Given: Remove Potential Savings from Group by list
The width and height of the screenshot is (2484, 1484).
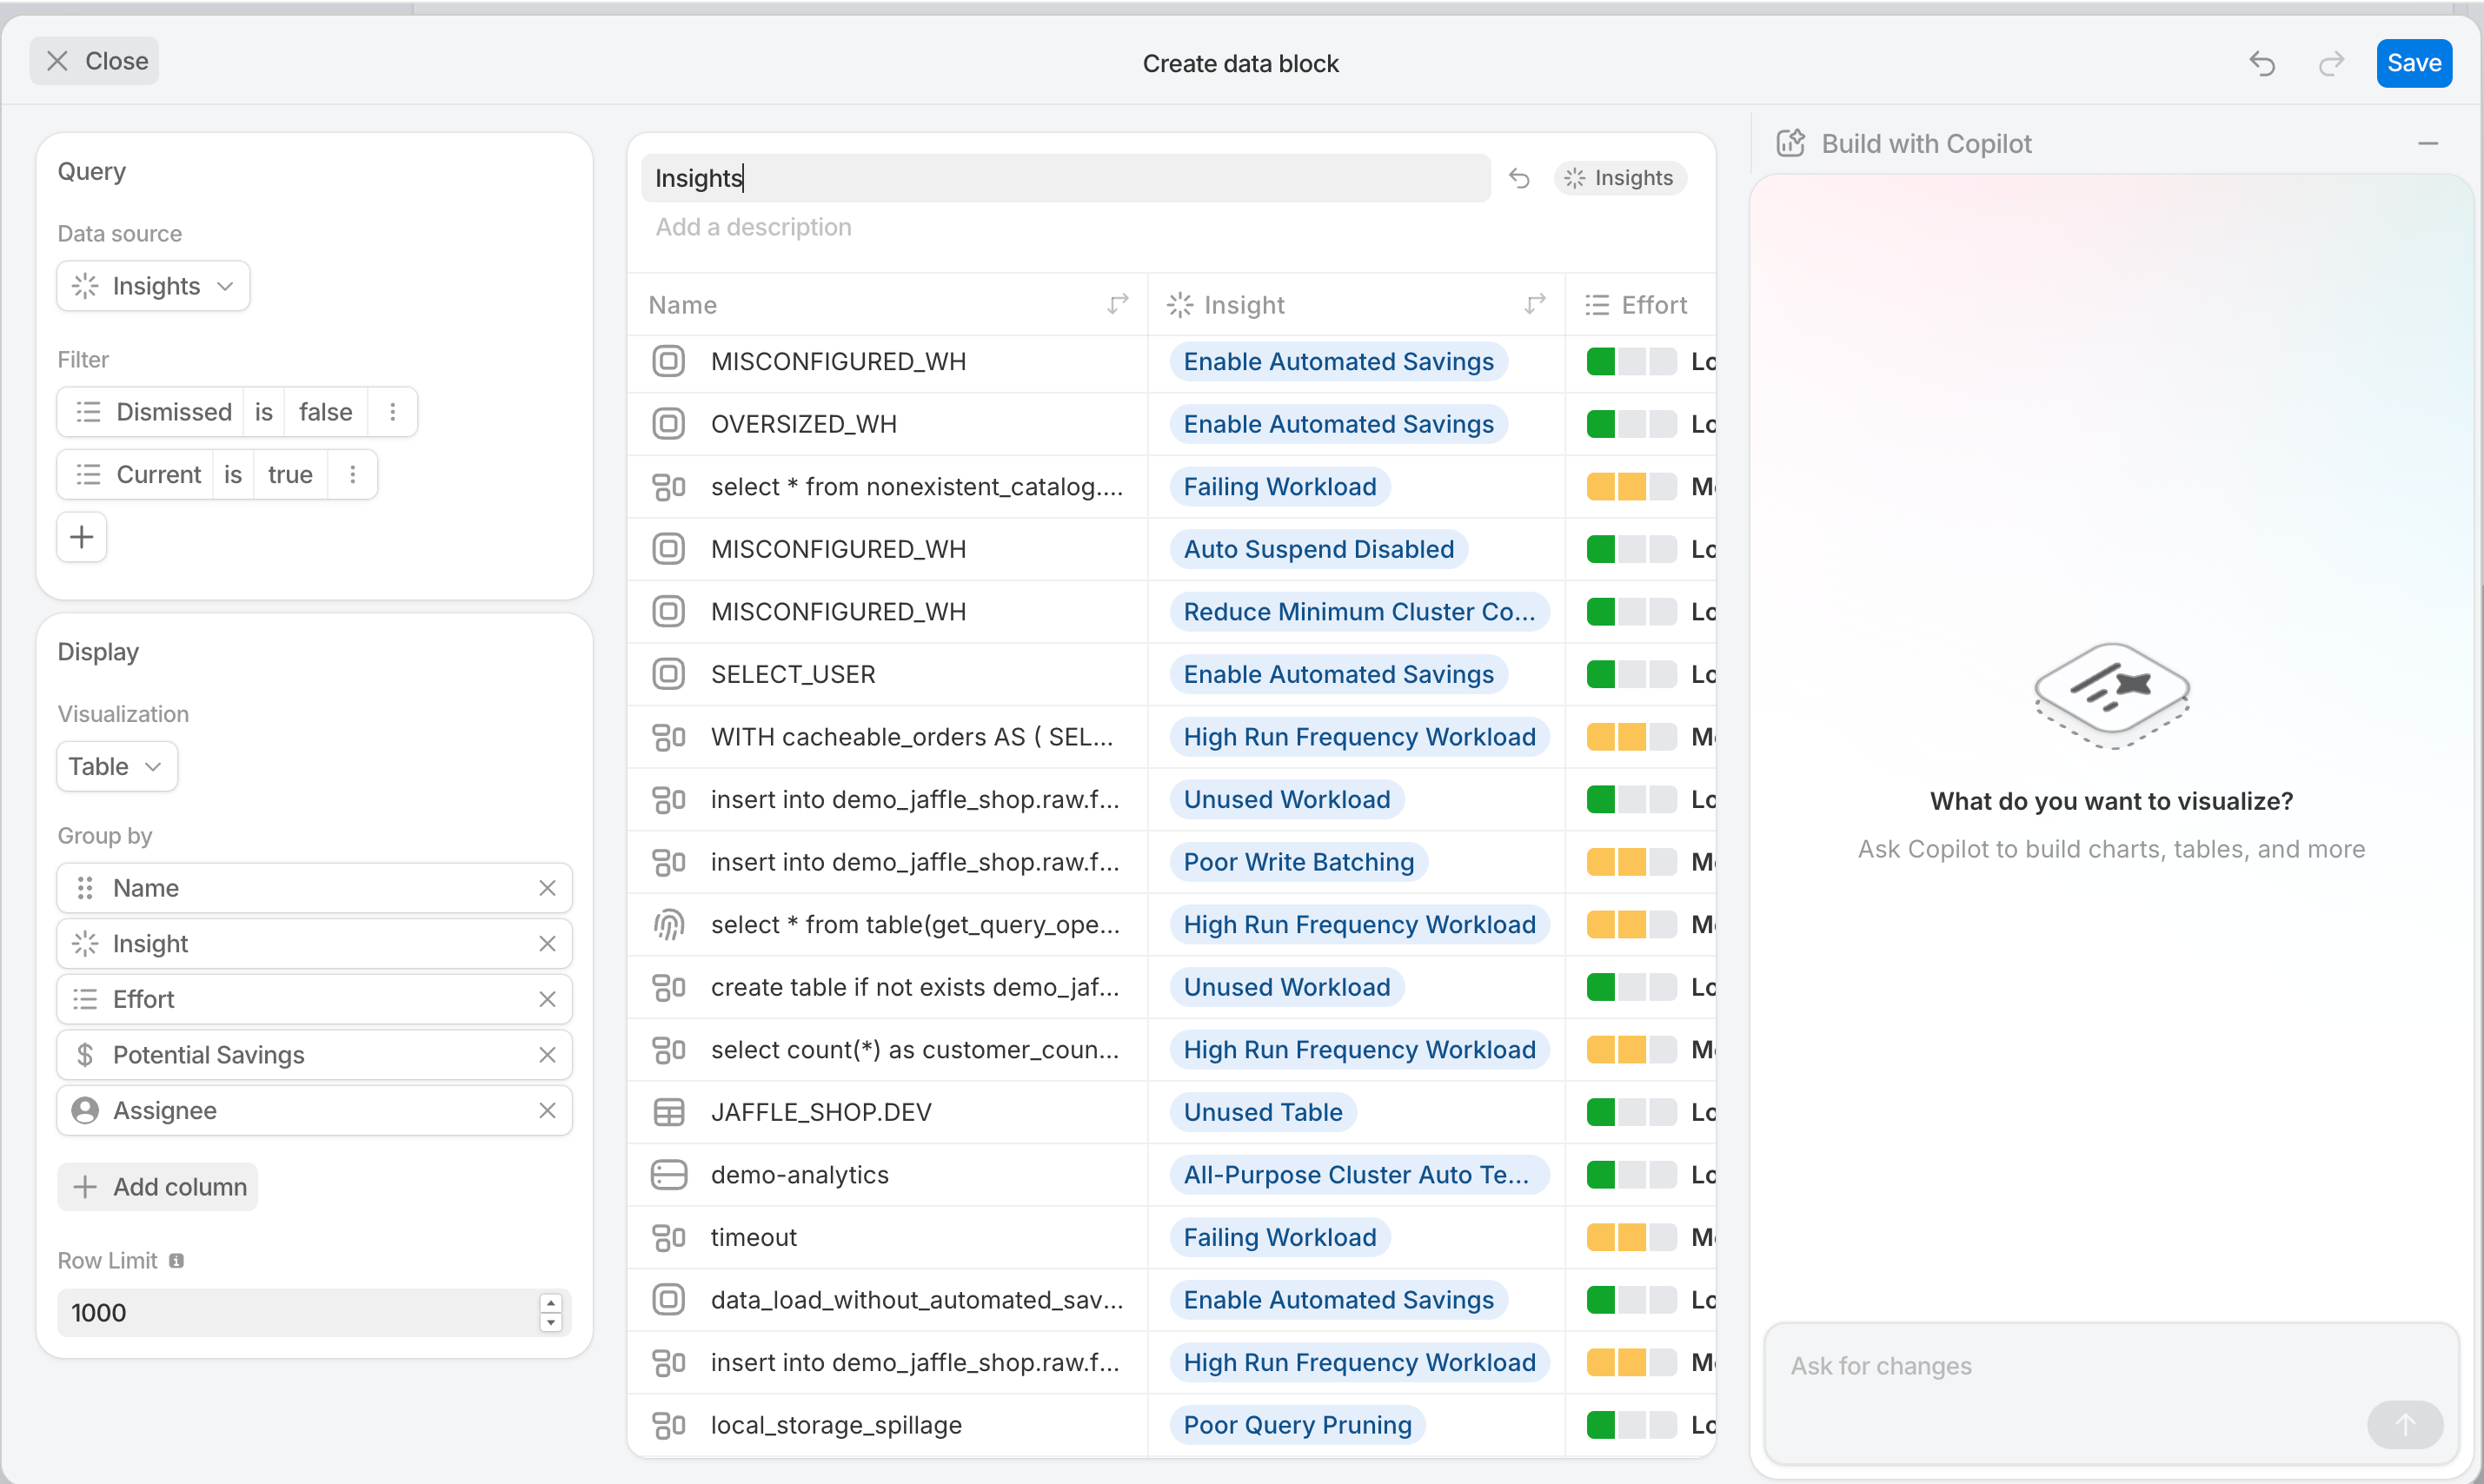Looking at the screenshot, I should tap(547, 1055).
